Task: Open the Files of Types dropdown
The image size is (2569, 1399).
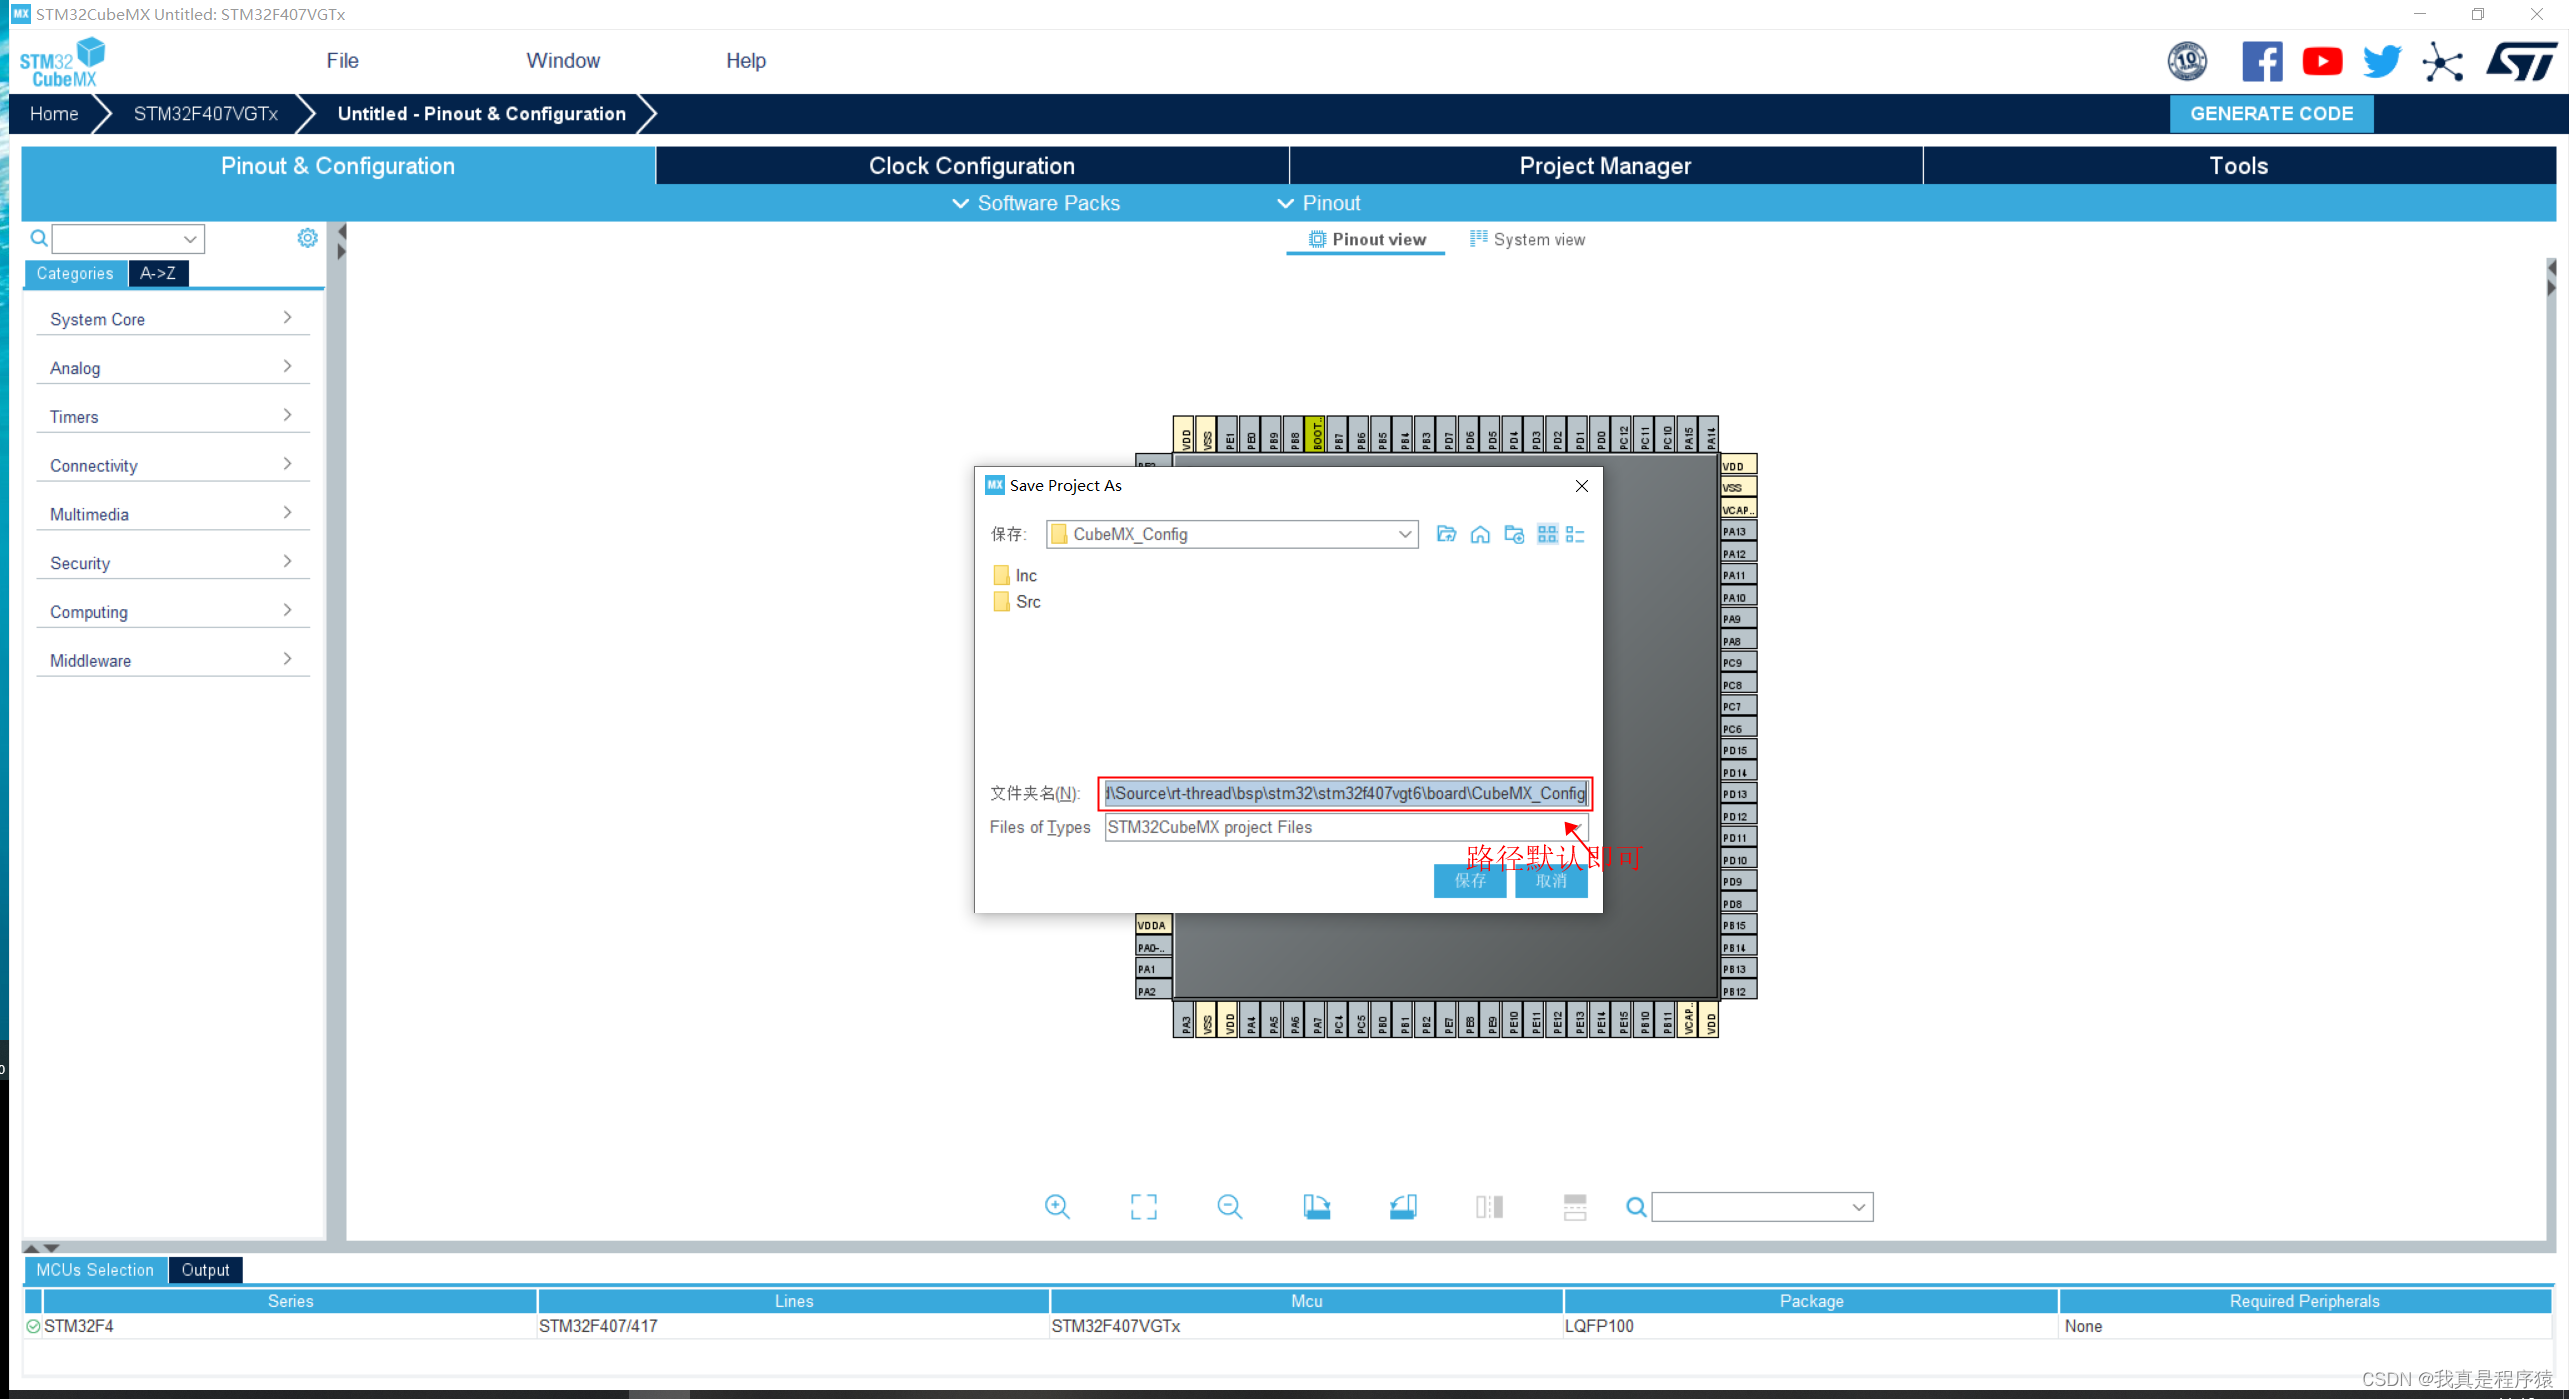Action: coord(1575,827)
